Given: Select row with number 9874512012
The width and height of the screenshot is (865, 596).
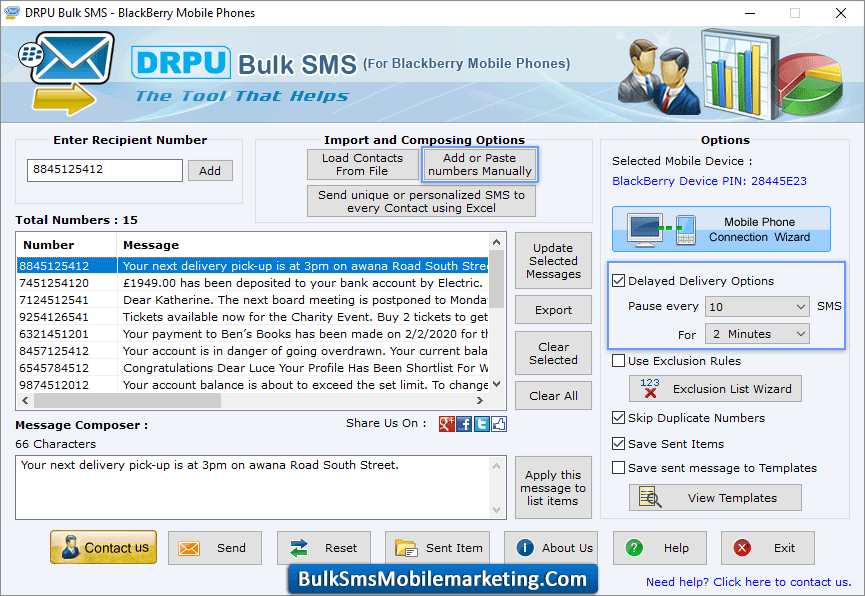Looking at the screenshot, I should click(x=253, y=385).
